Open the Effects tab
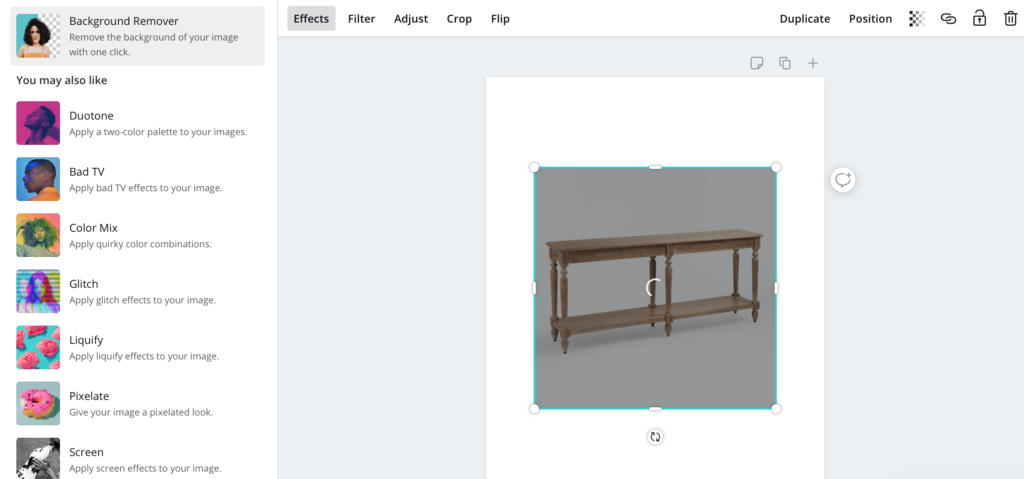This screenshot has width=1024, height=479. (312, 19)
